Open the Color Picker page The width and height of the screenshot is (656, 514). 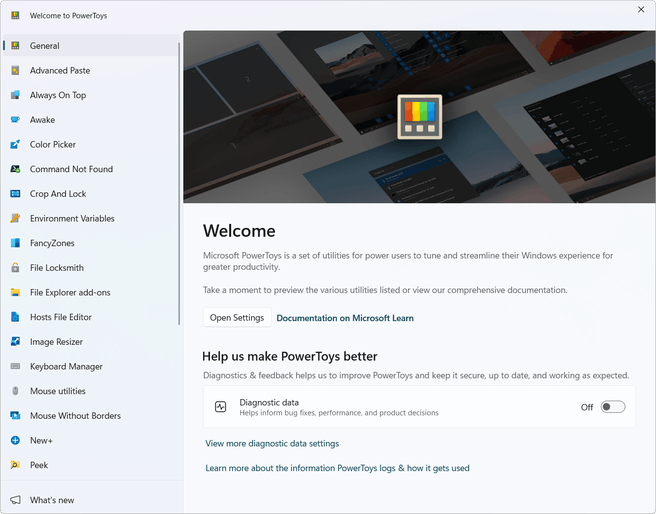coord(91,144)
